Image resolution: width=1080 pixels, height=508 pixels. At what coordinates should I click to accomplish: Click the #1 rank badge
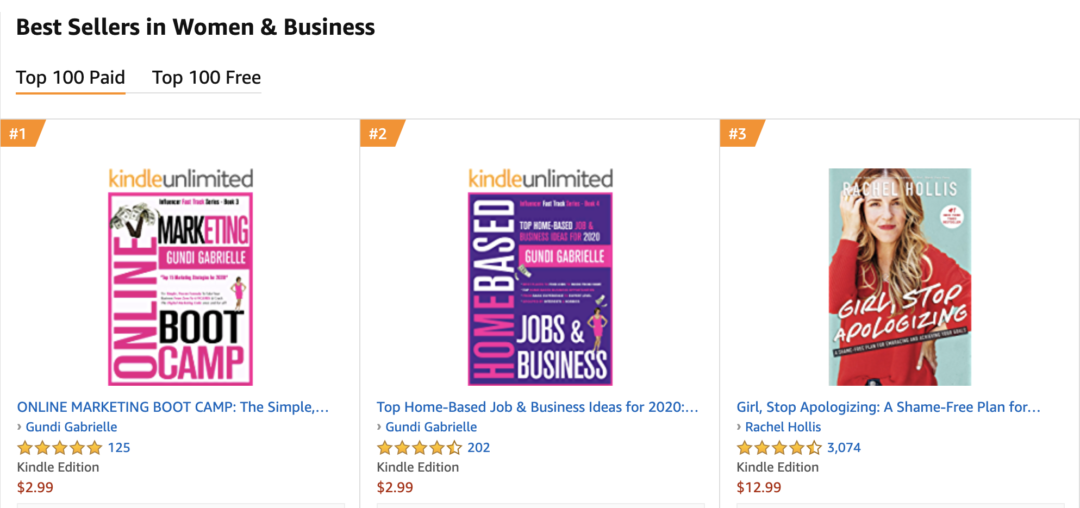pyautogui.click(x=21, y=134)
